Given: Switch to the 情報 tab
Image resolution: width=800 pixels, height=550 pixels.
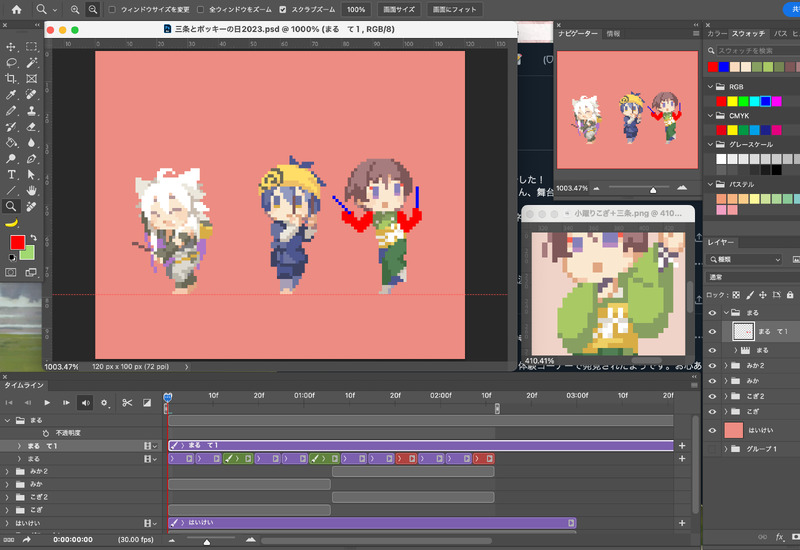Looking at the screenshot, I should [613, 33].
